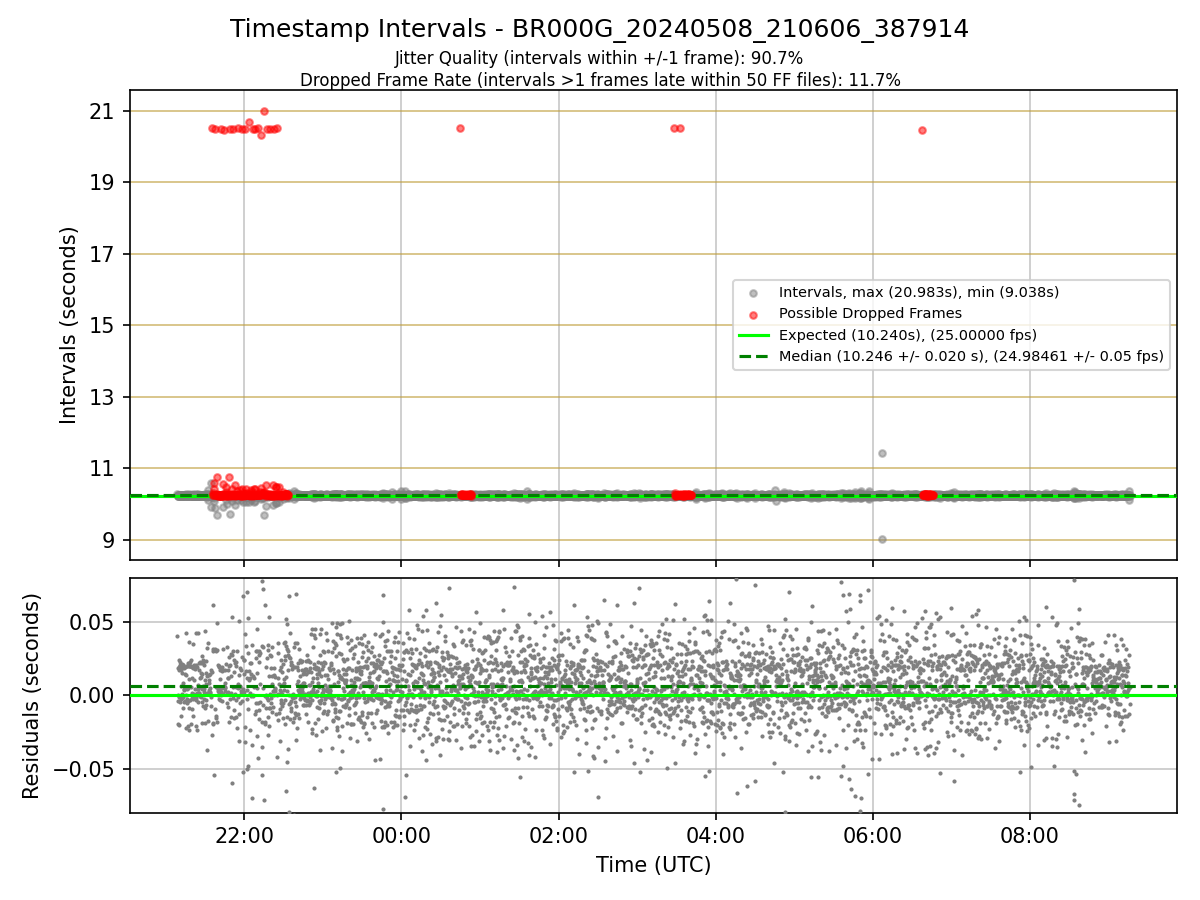The height and width of the screenshot is (900, 1200).
Task: Click the x-axis tick label "06:00"
Action: coord(873,836)
